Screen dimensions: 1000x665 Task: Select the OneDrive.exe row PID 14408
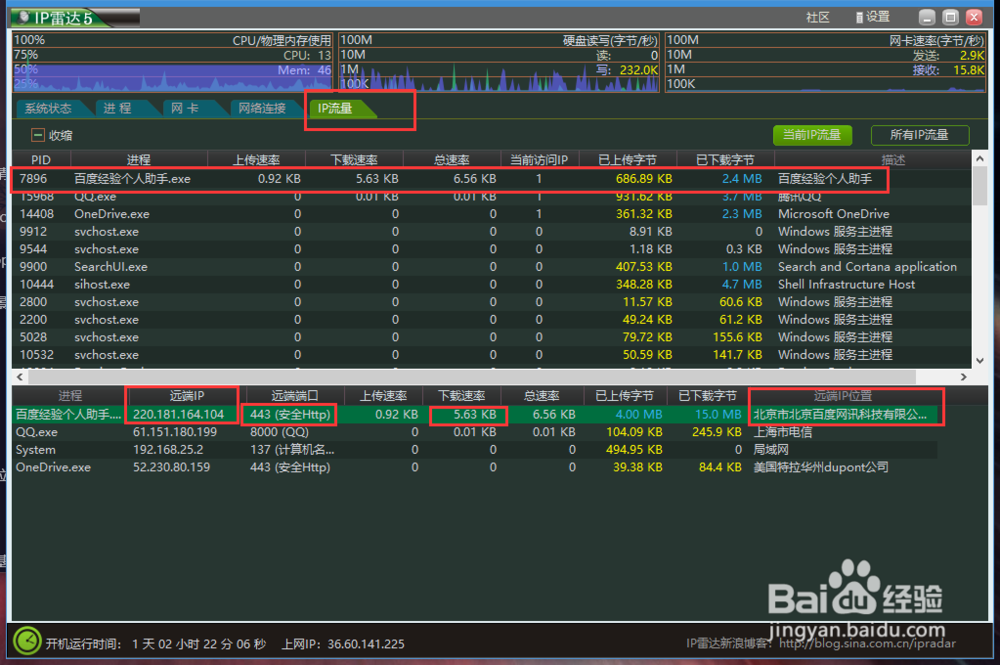(491, 214)
